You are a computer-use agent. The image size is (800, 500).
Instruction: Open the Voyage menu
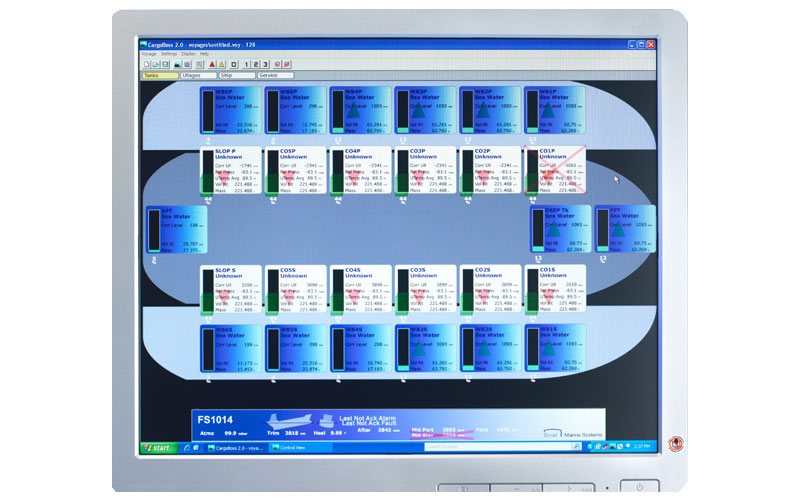[x=149, y=54]
